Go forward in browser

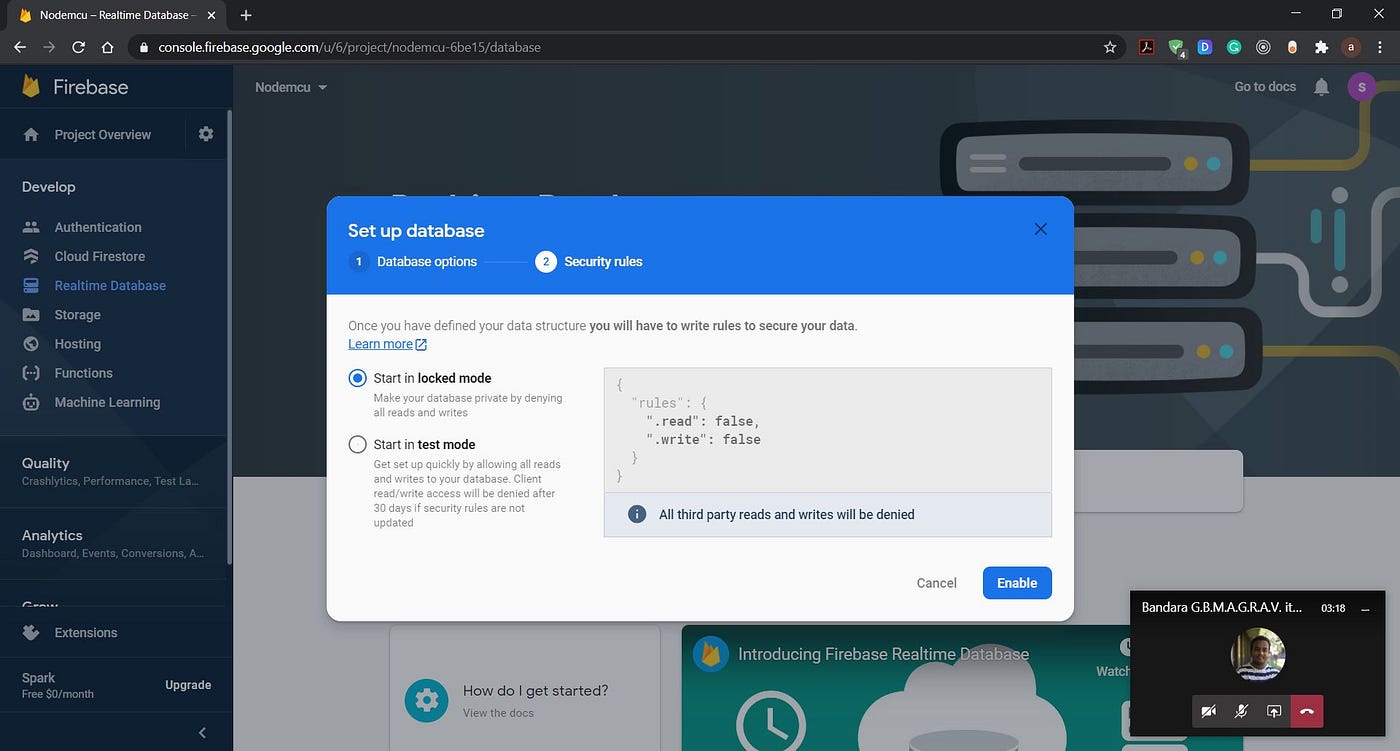point(48,47)
